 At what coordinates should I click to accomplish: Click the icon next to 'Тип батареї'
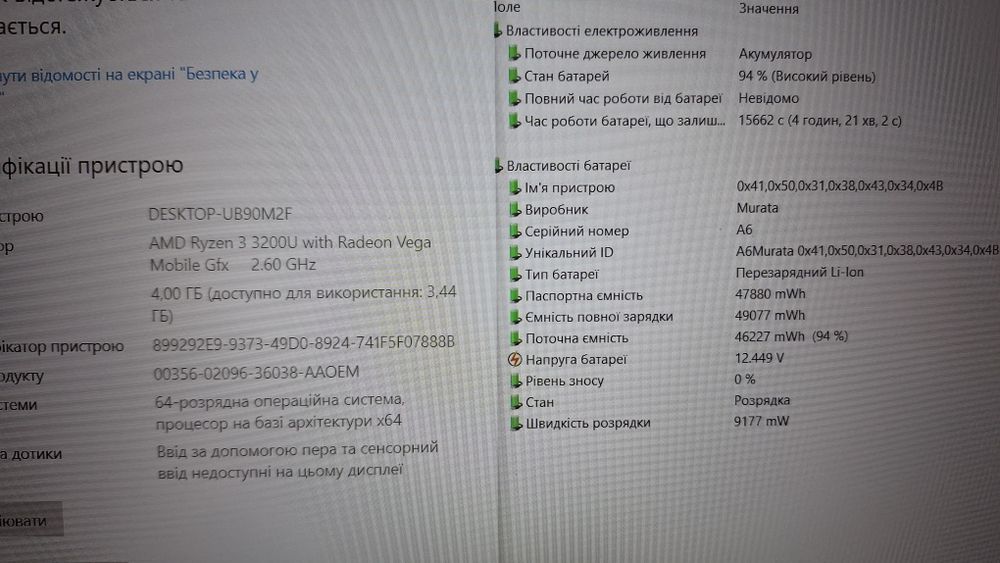[515, 274]
